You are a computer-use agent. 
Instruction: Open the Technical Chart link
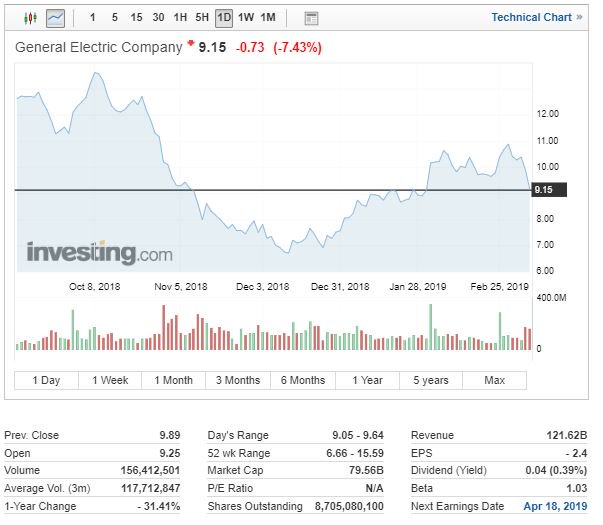[x=537, y=17]
